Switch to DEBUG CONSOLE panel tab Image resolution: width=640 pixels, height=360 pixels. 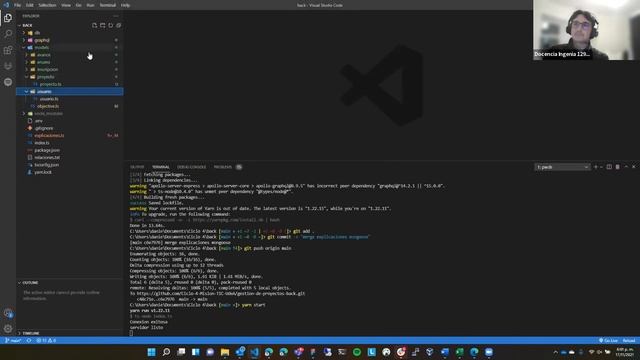(191, 167)
